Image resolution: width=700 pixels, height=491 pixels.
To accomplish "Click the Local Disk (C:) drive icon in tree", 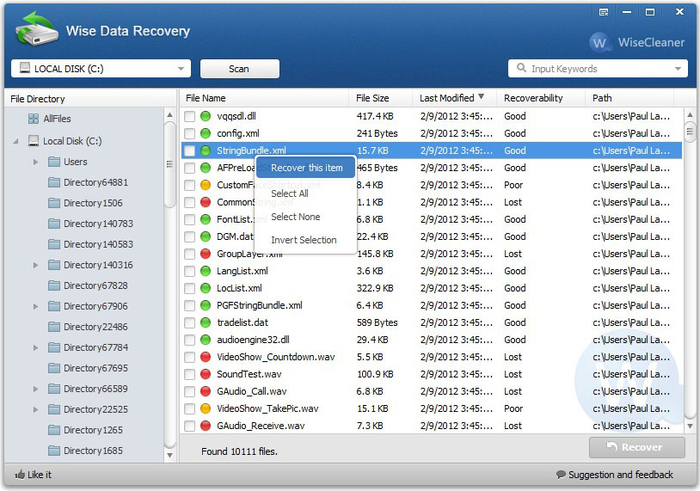I will (x=33, y=141).
